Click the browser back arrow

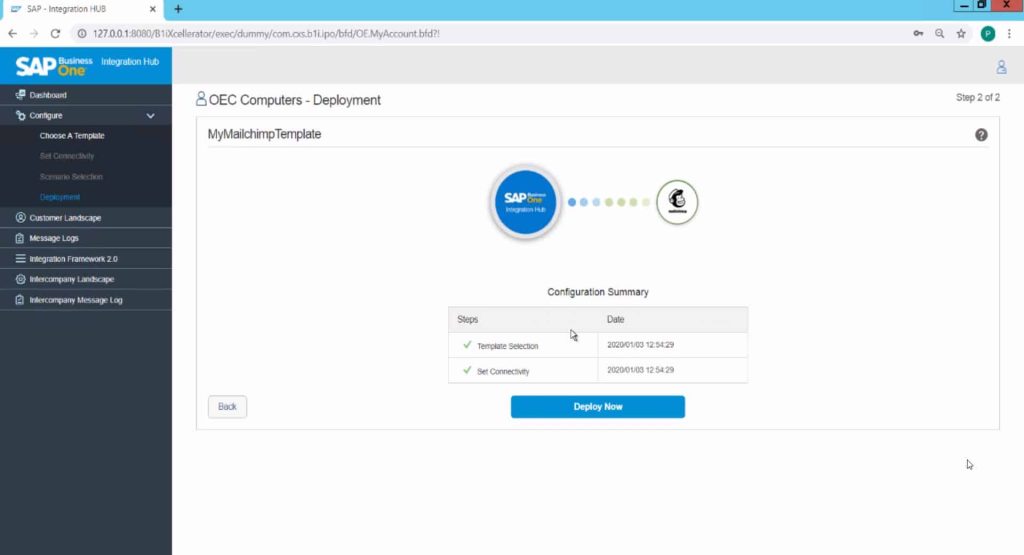point(12,33)
